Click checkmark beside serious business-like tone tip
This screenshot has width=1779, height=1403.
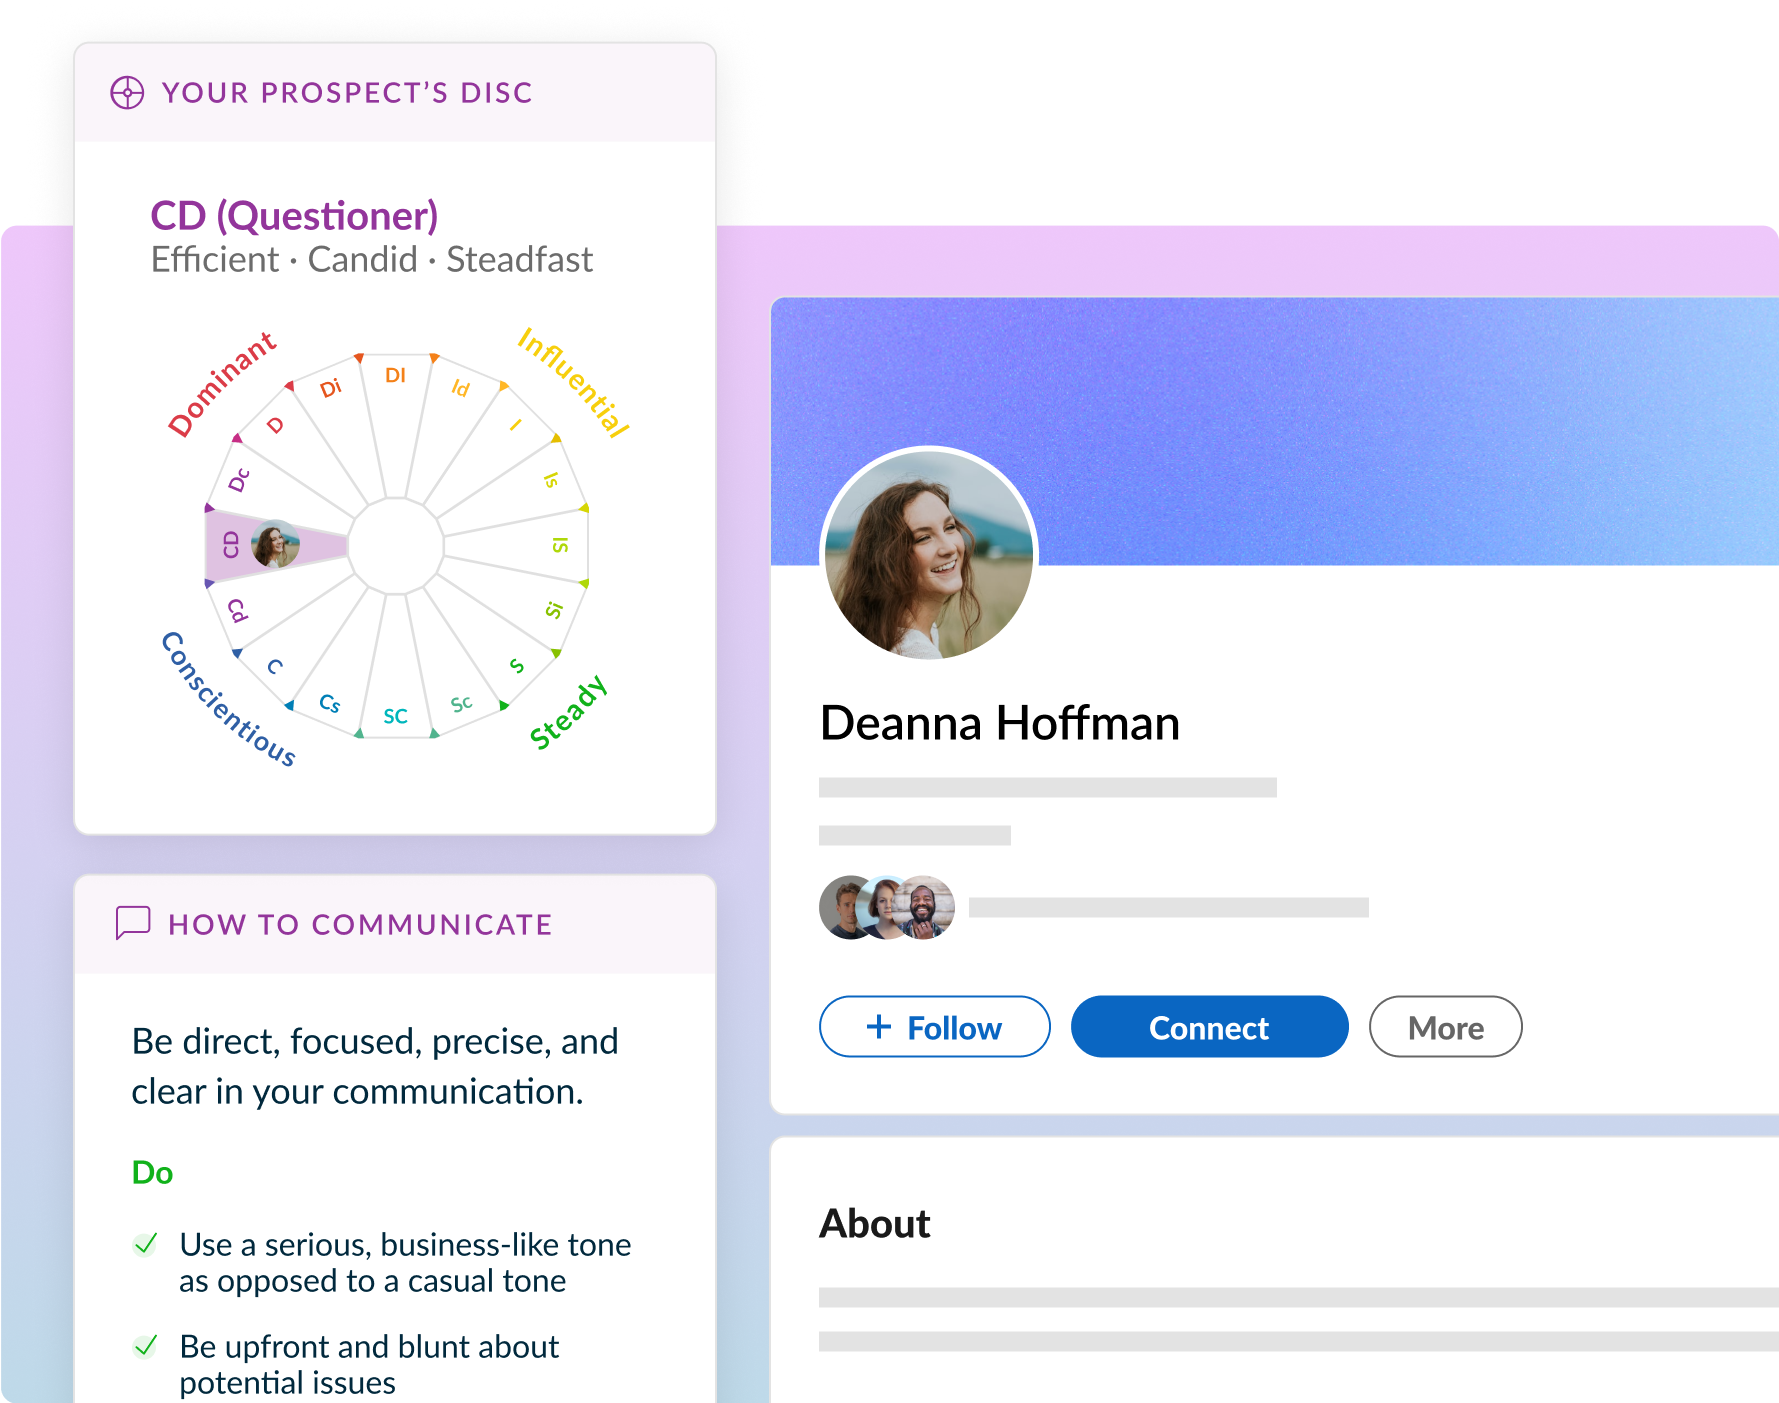[146, 1244]
